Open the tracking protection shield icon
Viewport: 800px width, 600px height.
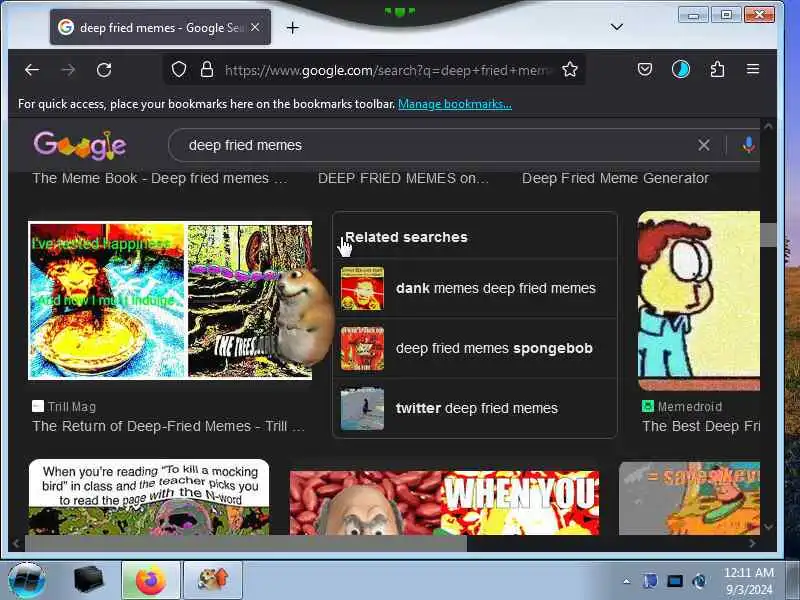(179, 69)
